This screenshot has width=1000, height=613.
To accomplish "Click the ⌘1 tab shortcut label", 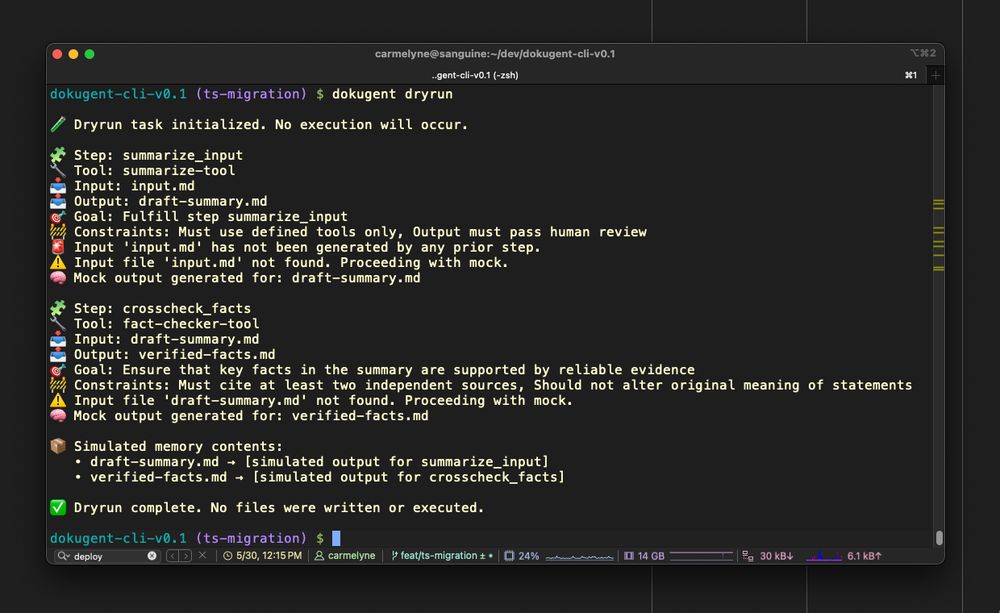I will pos(911,75).
